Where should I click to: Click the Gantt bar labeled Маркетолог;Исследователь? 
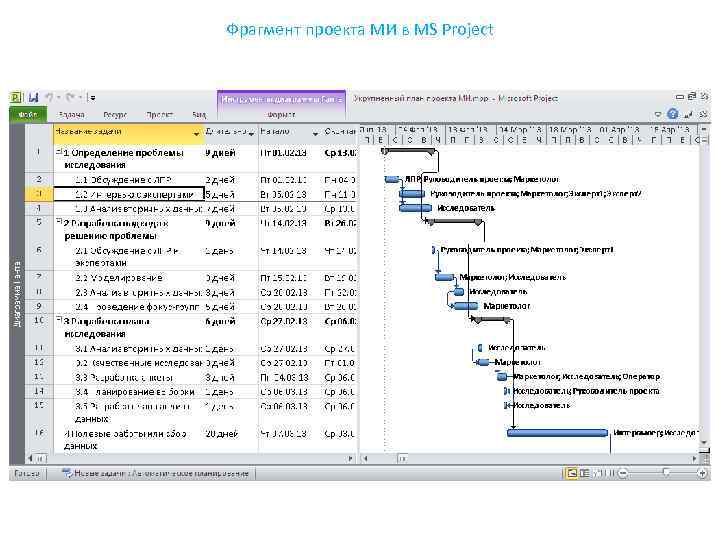(444, 277)
